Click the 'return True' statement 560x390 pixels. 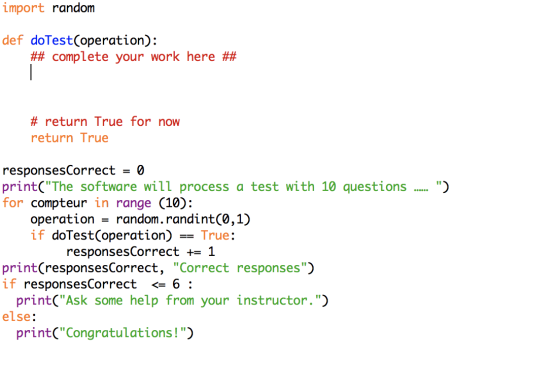(69, 138)
